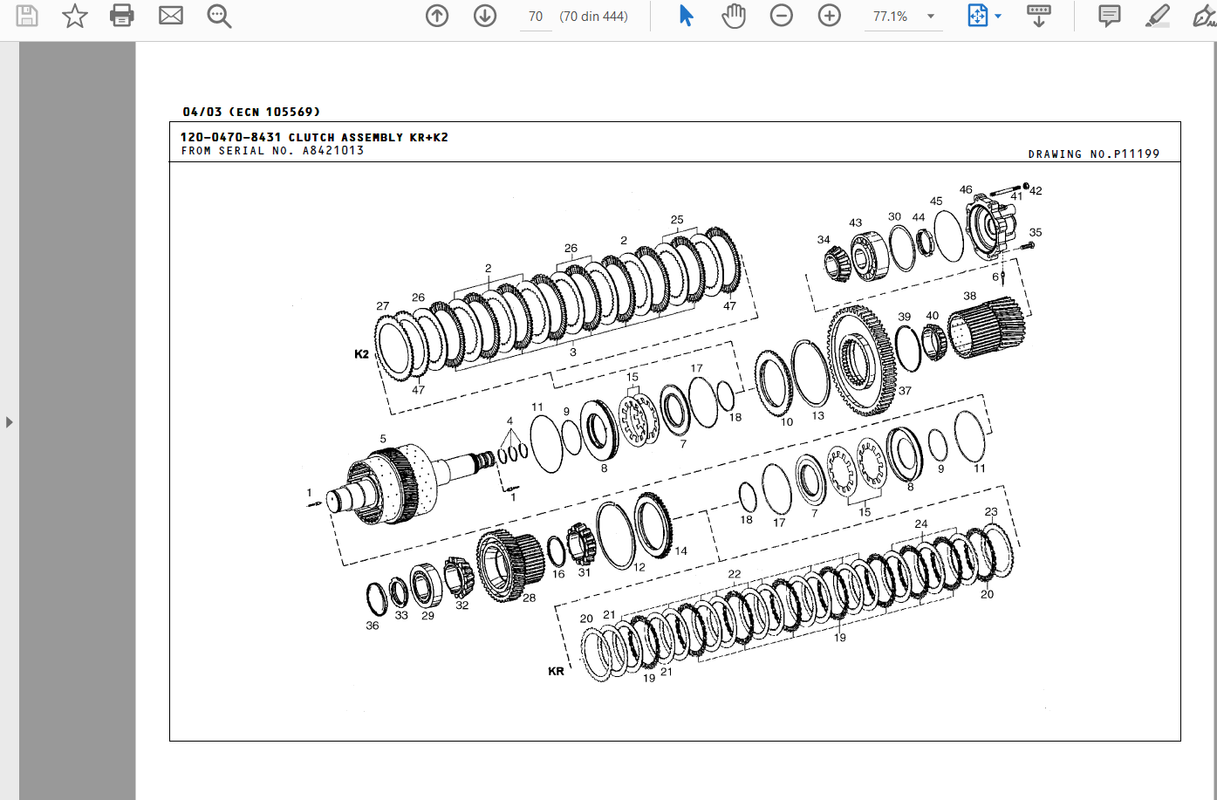This screenshot has height=800, width=1217.
Task: Send the file by email with the envelope icon
Action: tap(171, 16)
